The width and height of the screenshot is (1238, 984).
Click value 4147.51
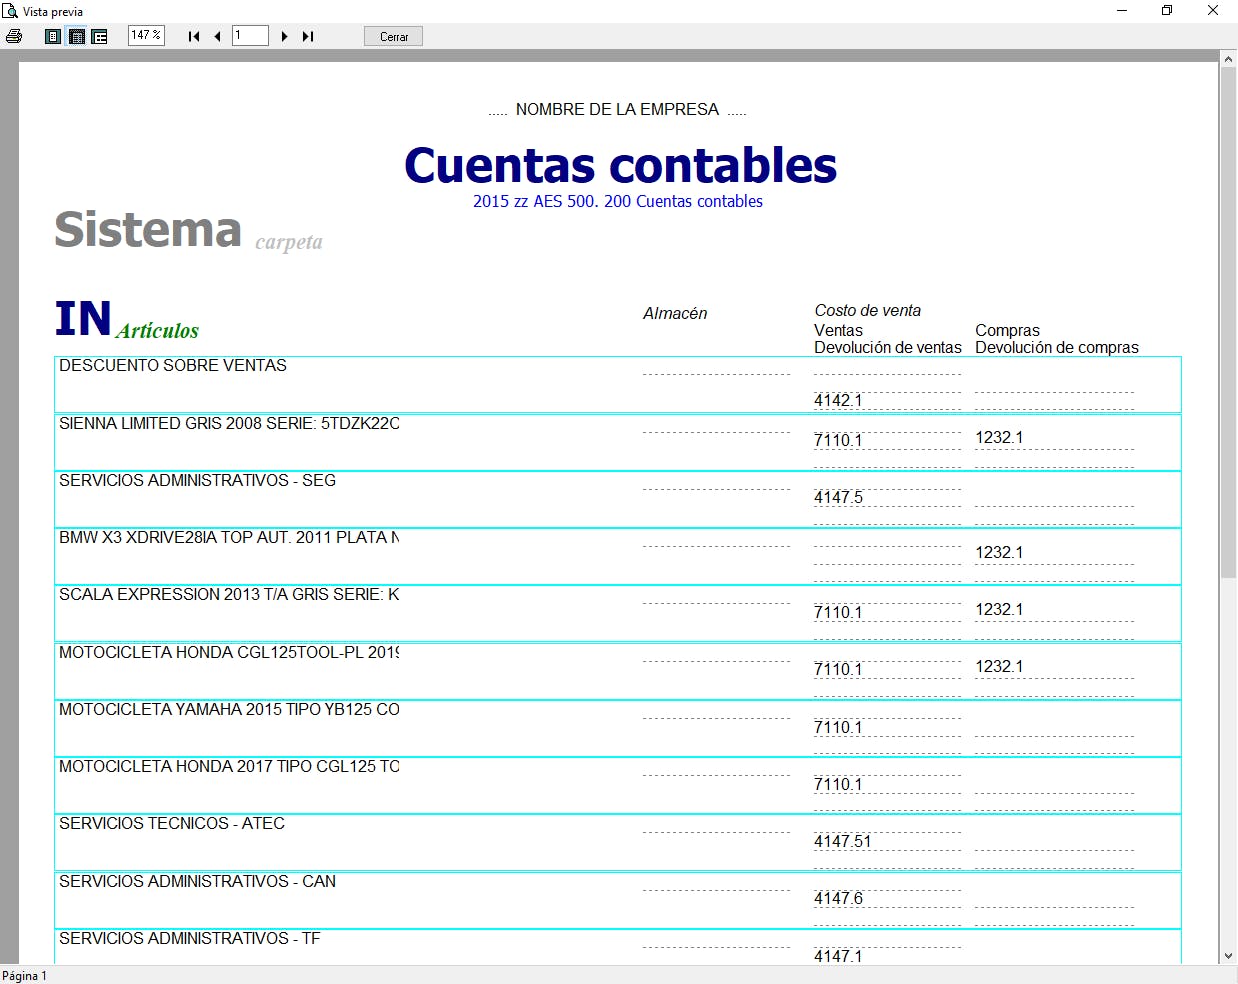pyautogui.click(x=842, y=841)
